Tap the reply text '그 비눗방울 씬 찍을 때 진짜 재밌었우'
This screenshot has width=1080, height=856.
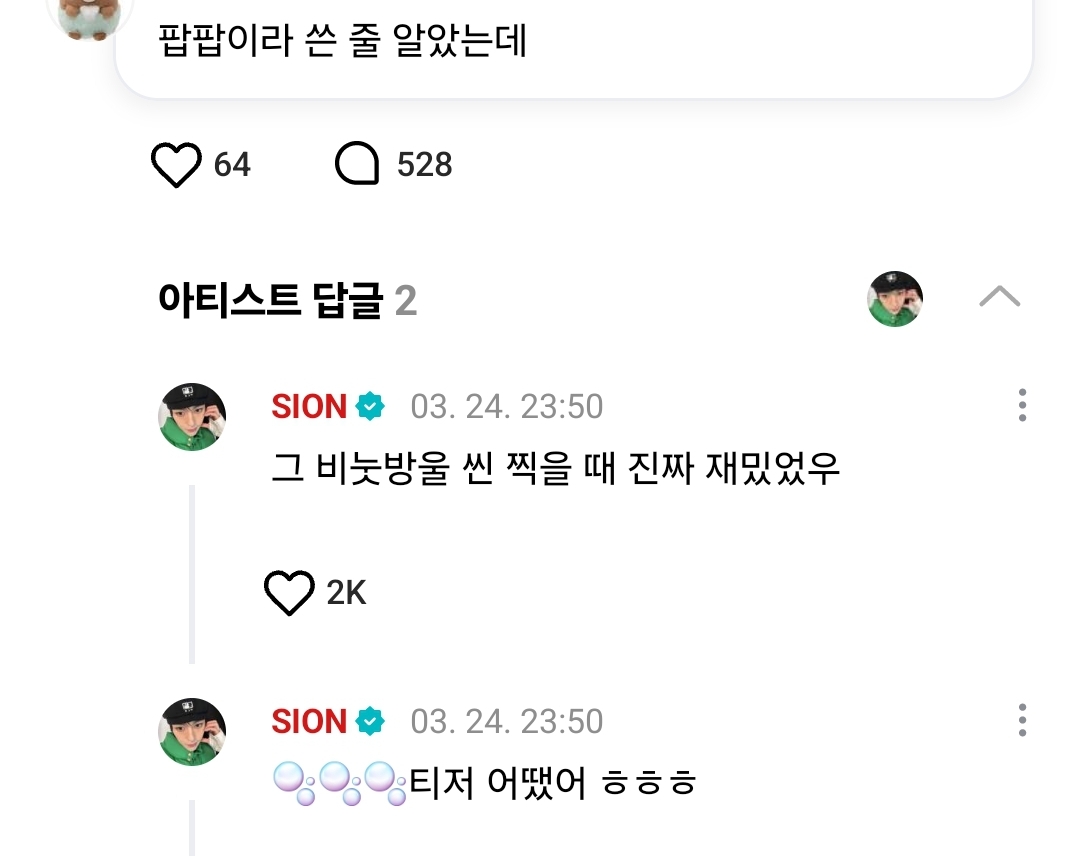[555, 468]
